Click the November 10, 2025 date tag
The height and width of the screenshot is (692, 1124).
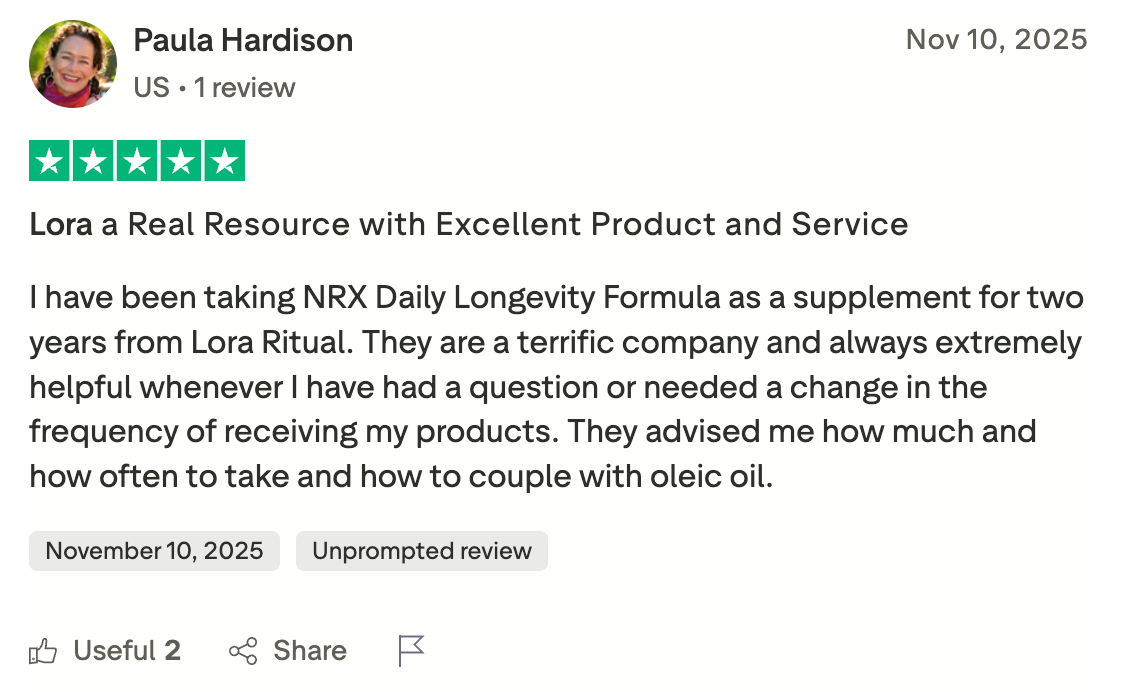[153, 550]
